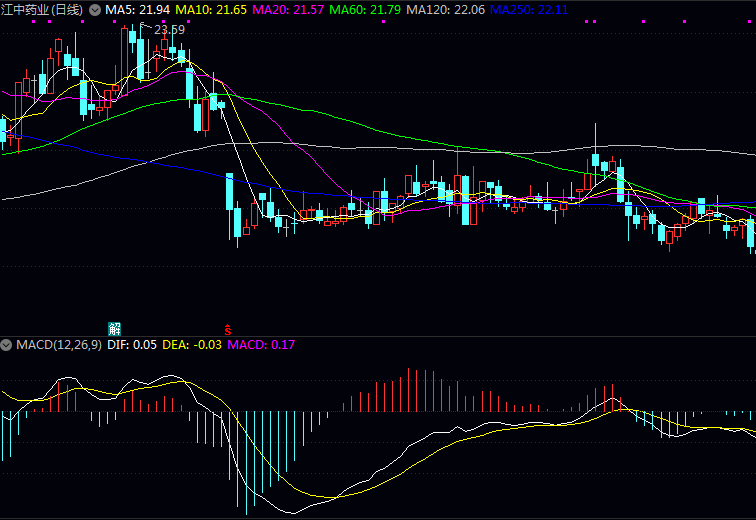Select the blue MA250 label
The height and width of the screenshot is (520, 756).
coord(528,9)
